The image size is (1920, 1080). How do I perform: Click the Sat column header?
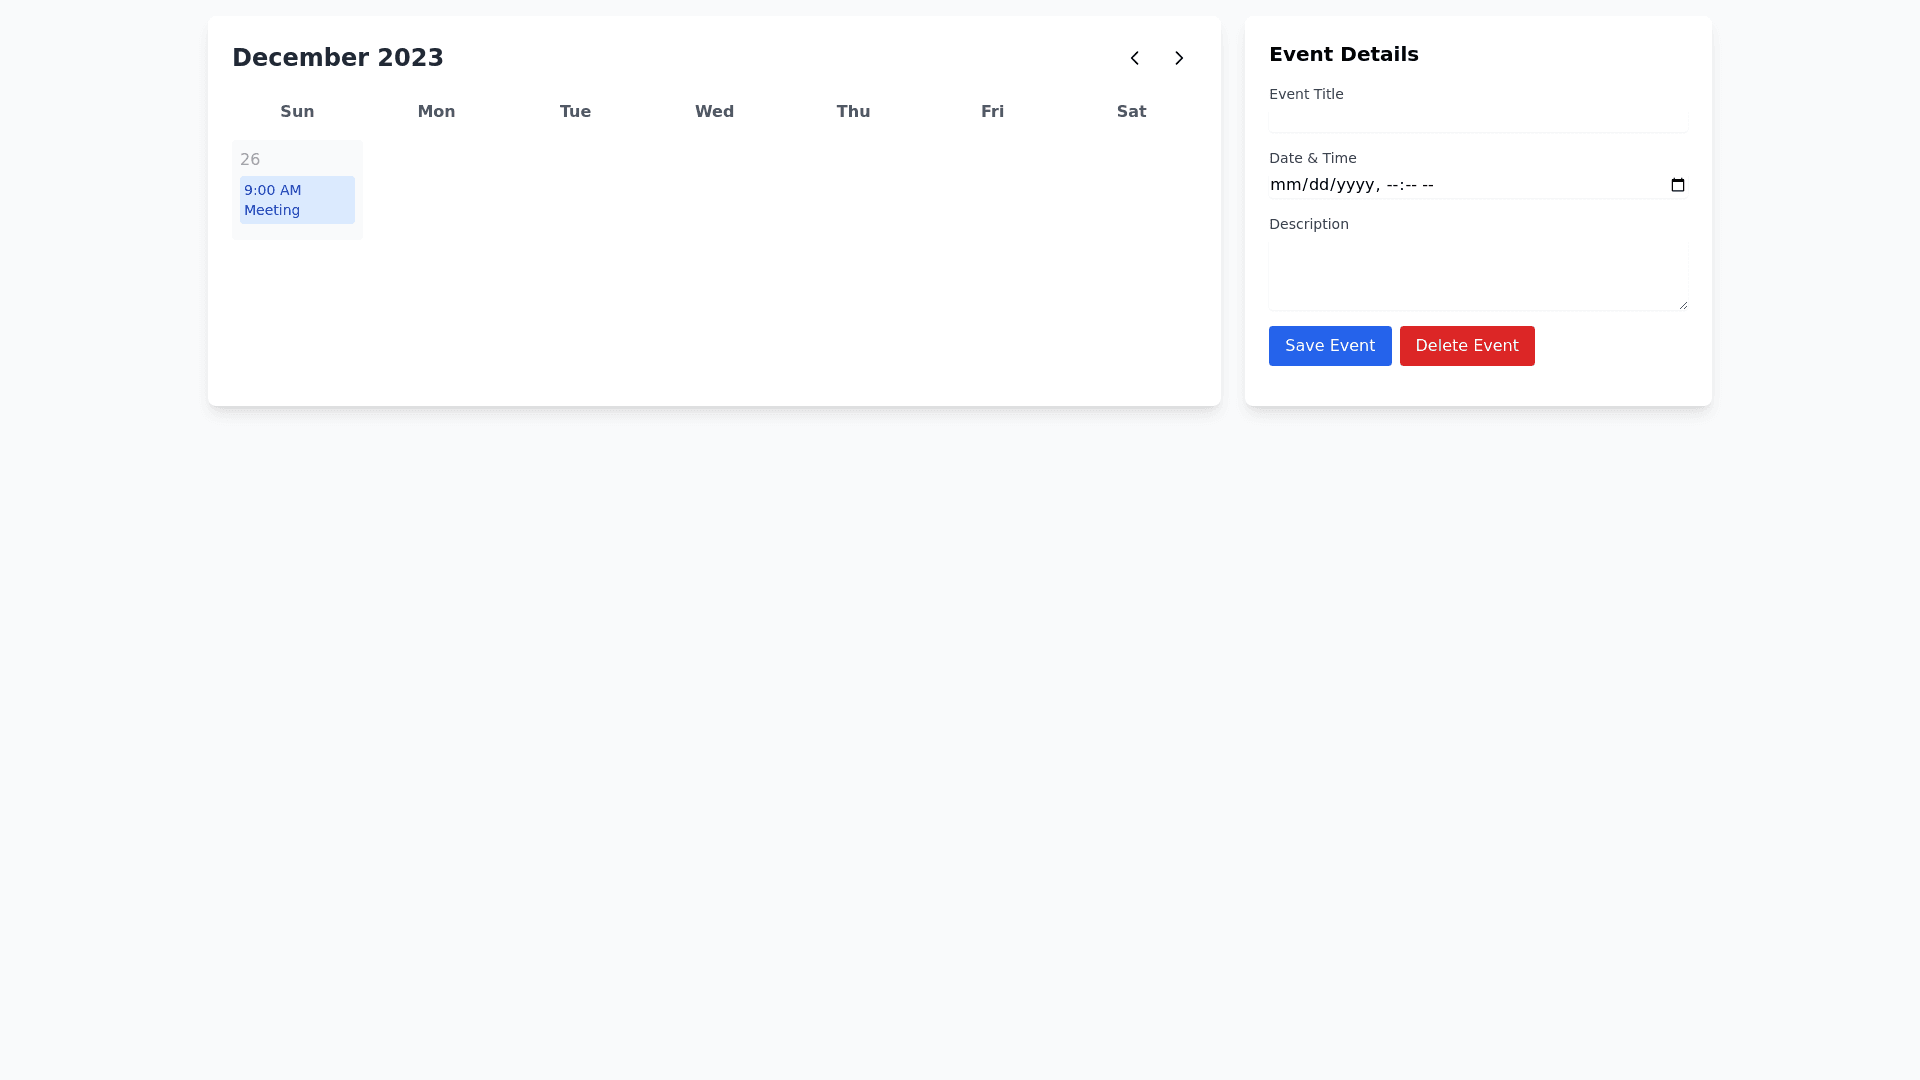[x=1131, y=111]
